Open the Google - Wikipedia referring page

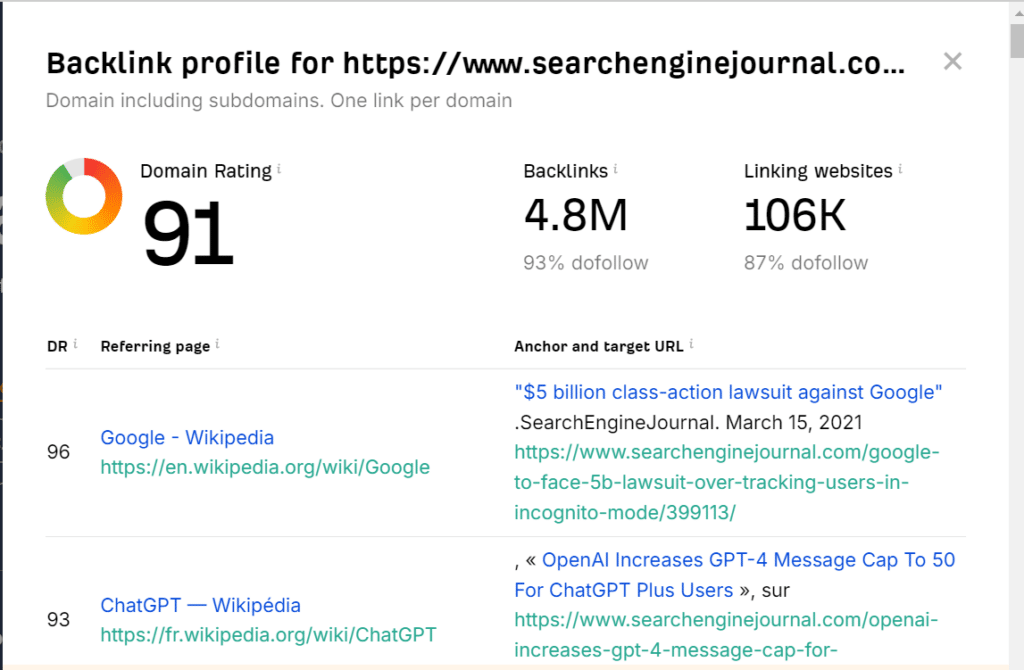click(187, 438)
